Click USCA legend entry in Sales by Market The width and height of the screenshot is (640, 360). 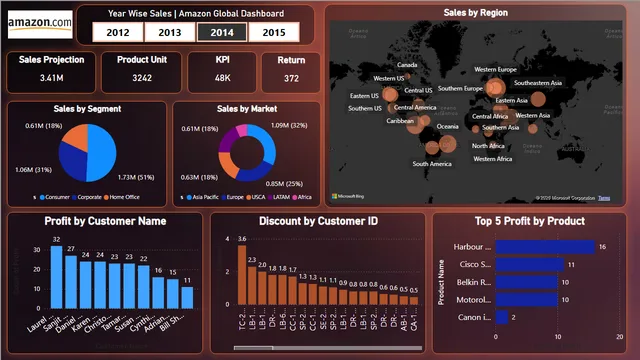(x=256, y=197)
